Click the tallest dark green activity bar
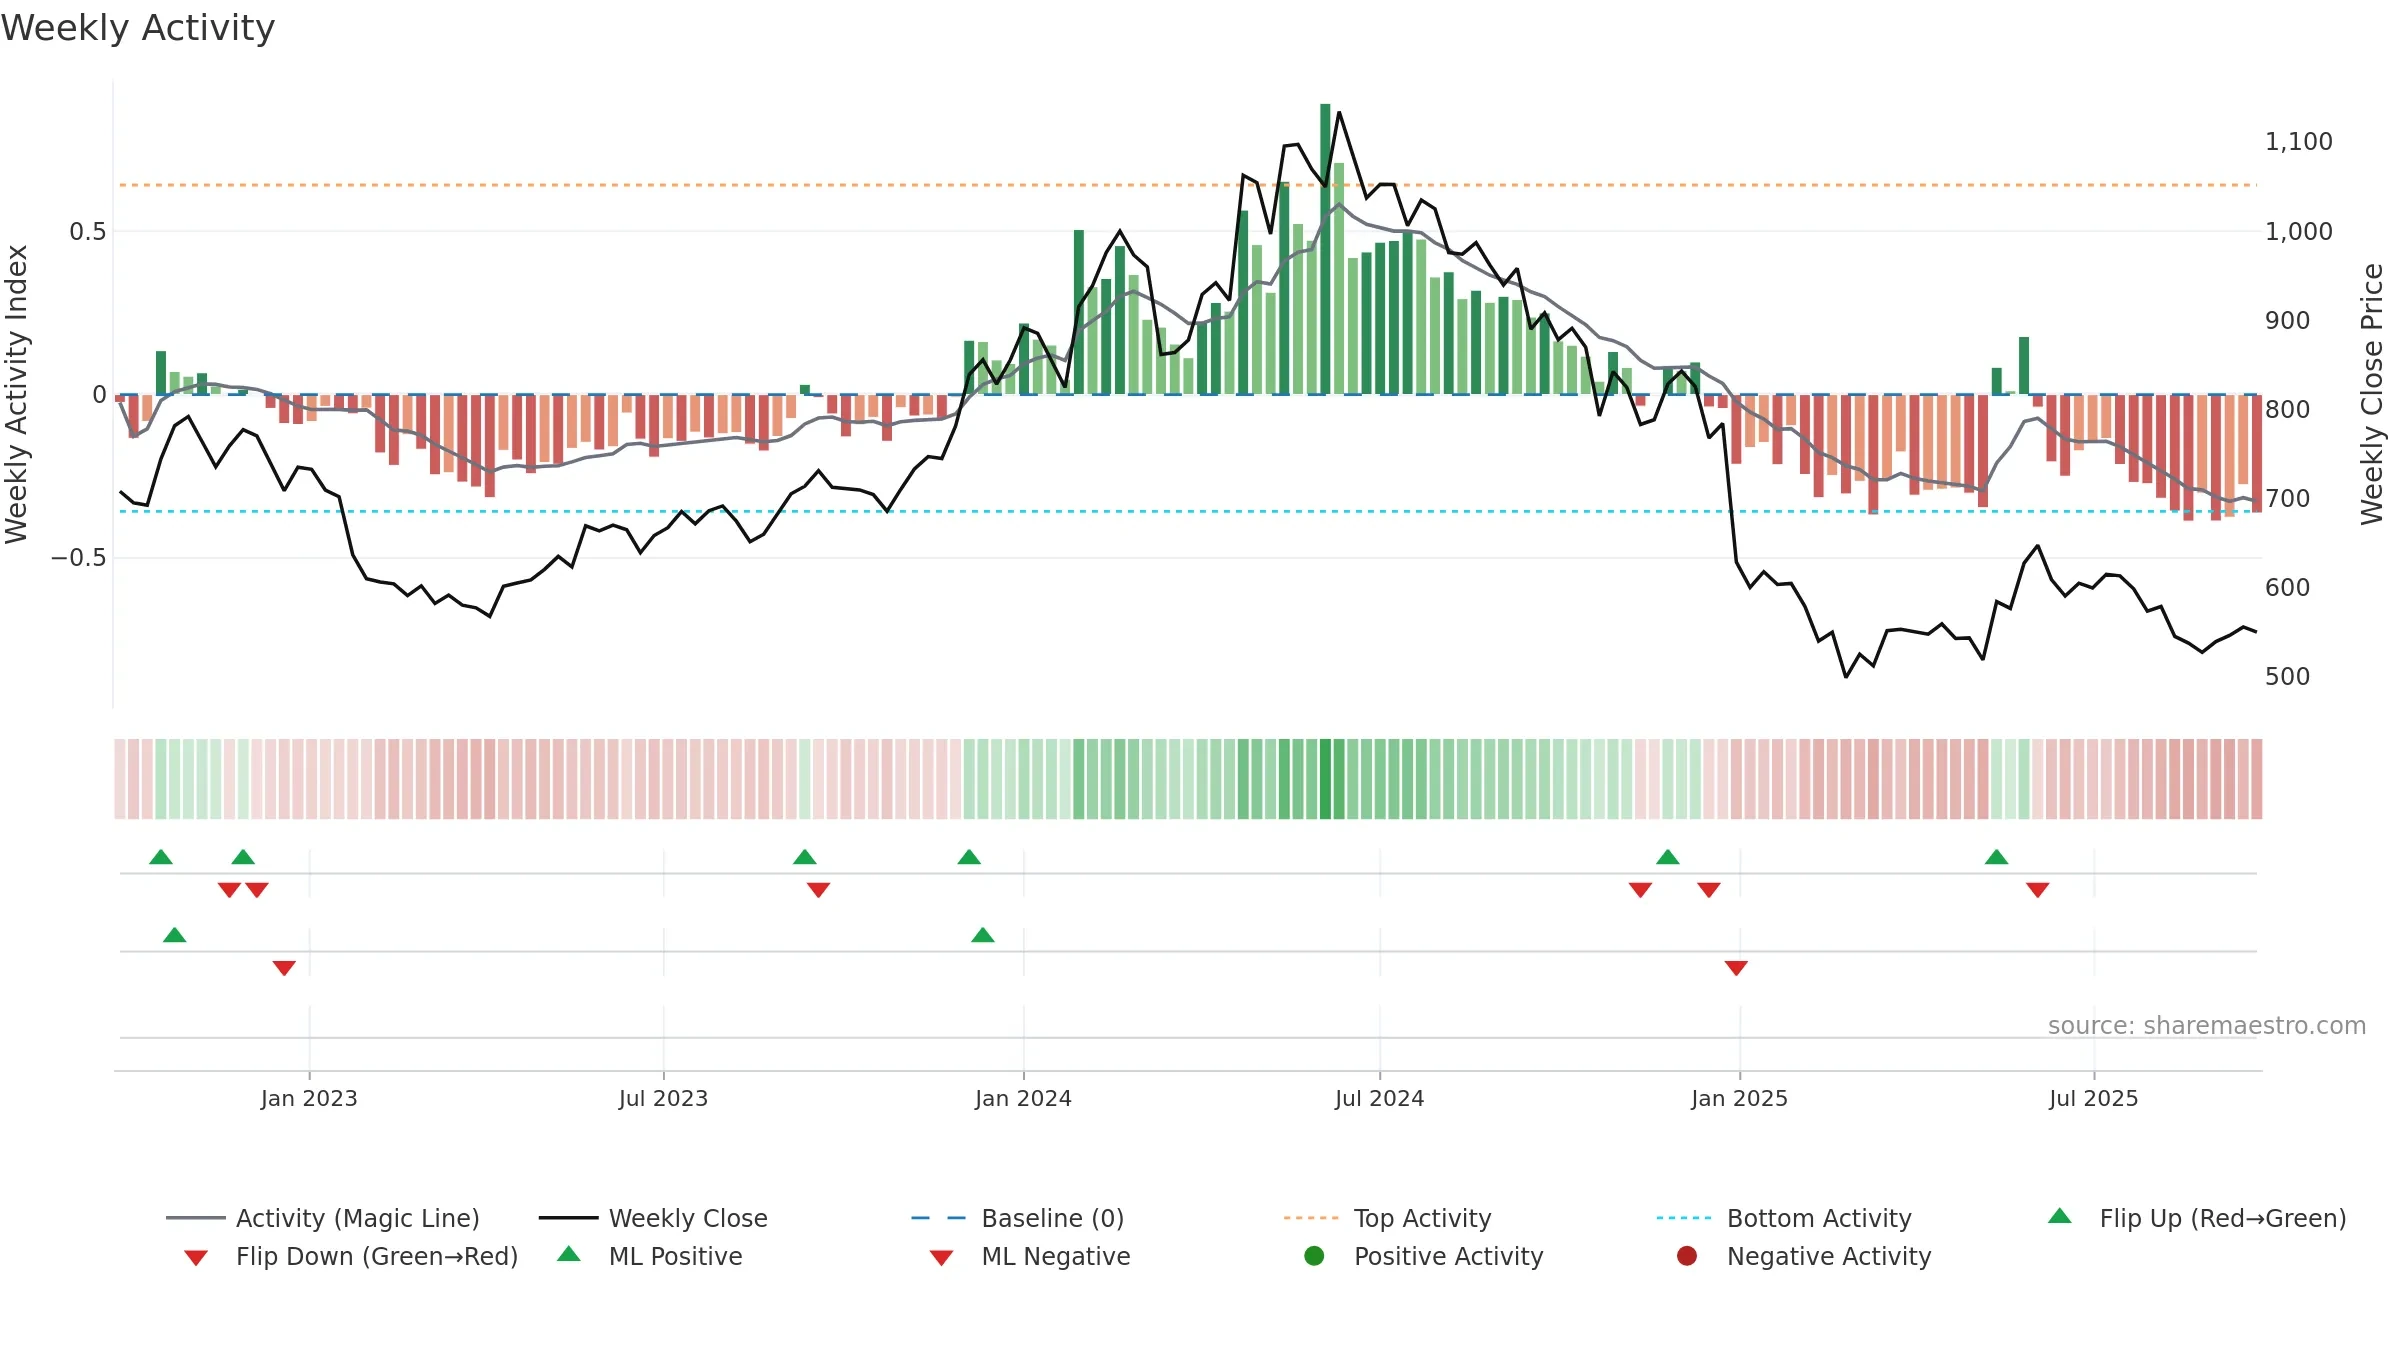 [x=1325, y=249]
